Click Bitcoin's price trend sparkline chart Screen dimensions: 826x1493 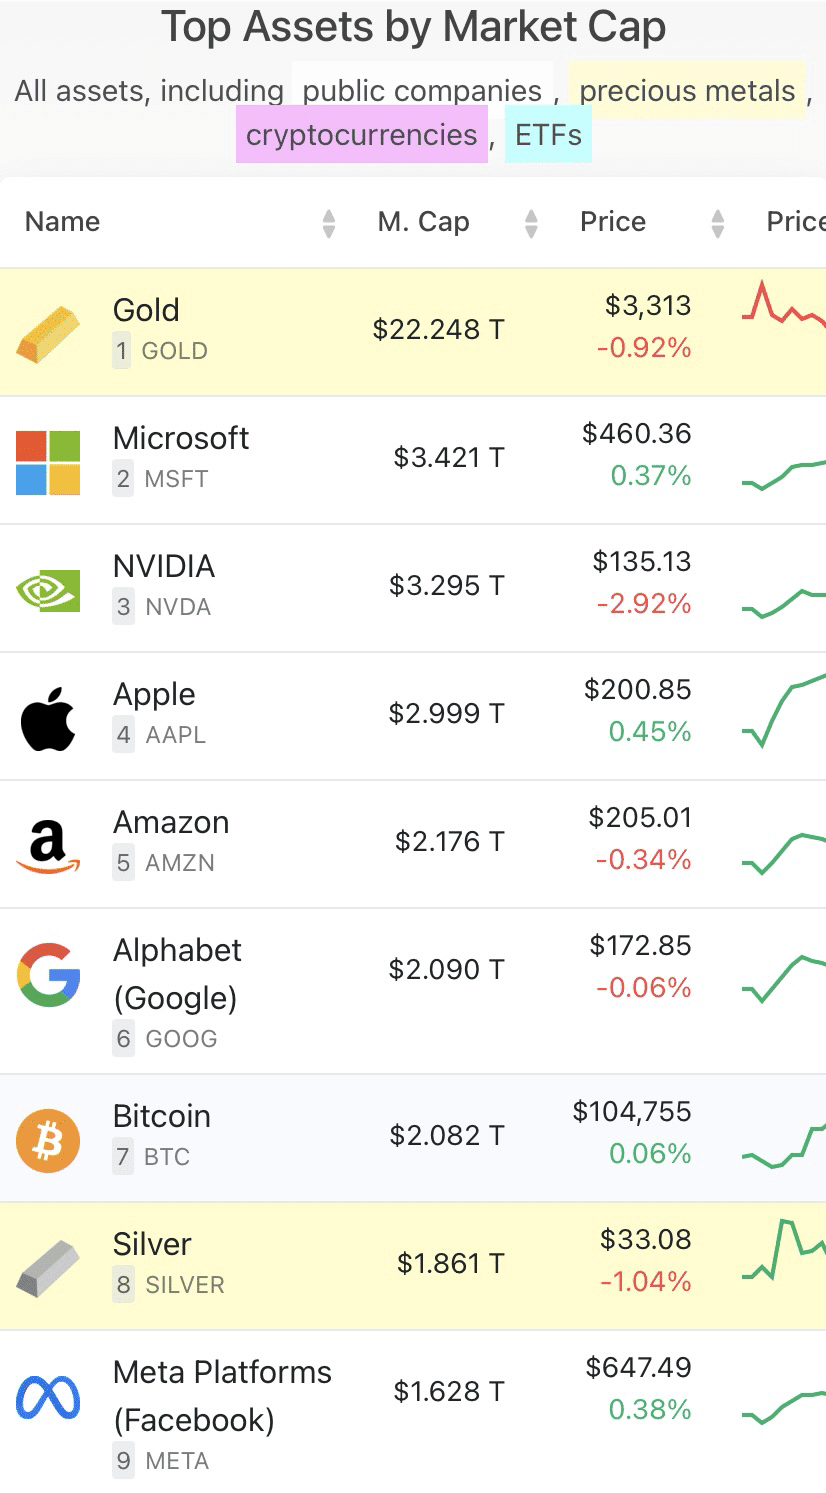tap(784, 1145)
